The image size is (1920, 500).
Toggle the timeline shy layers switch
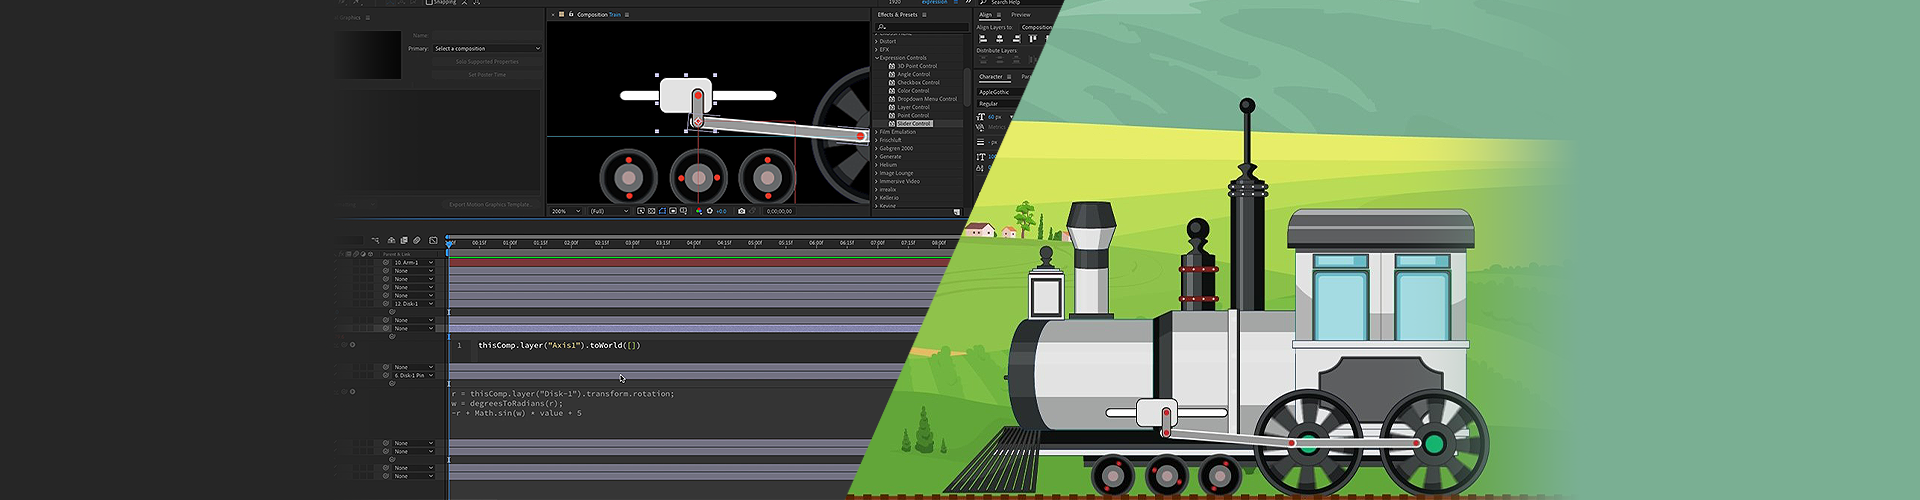pyautogui.click(x=391, y=240)
